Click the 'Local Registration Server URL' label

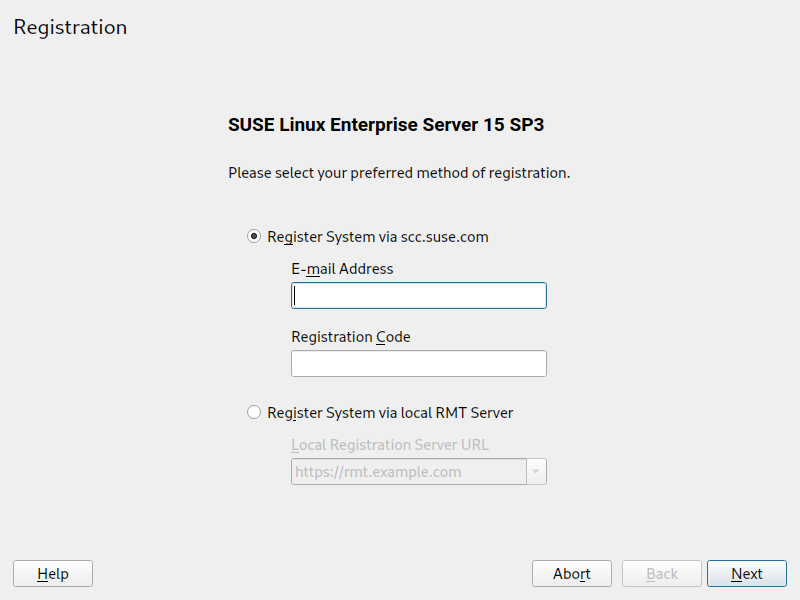pos(389,445)
